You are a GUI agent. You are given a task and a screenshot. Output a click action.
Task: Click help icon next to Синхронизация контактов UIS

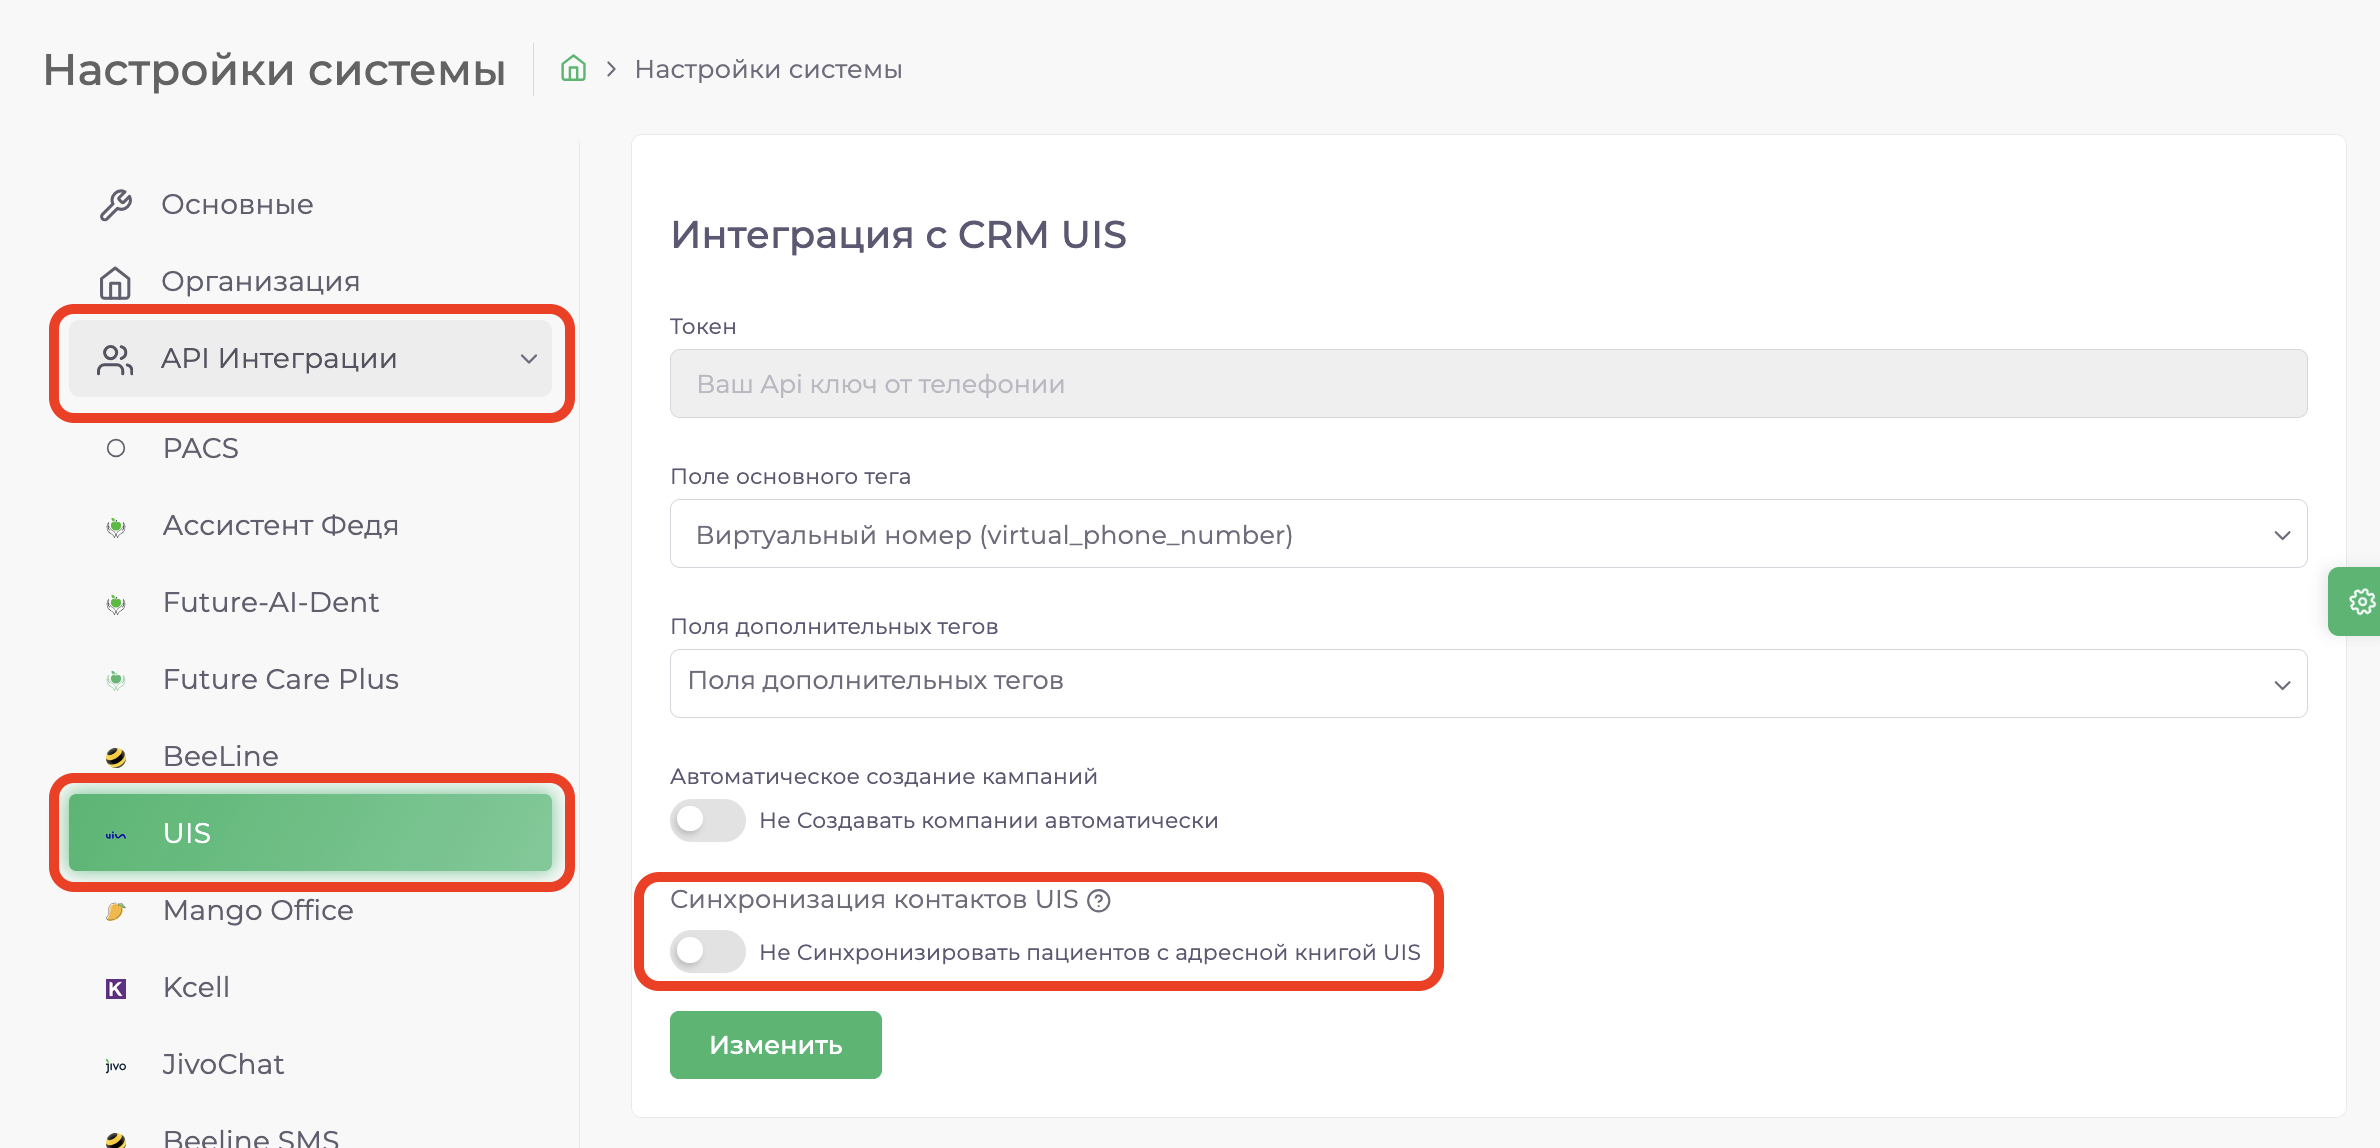click(1099, 900)
